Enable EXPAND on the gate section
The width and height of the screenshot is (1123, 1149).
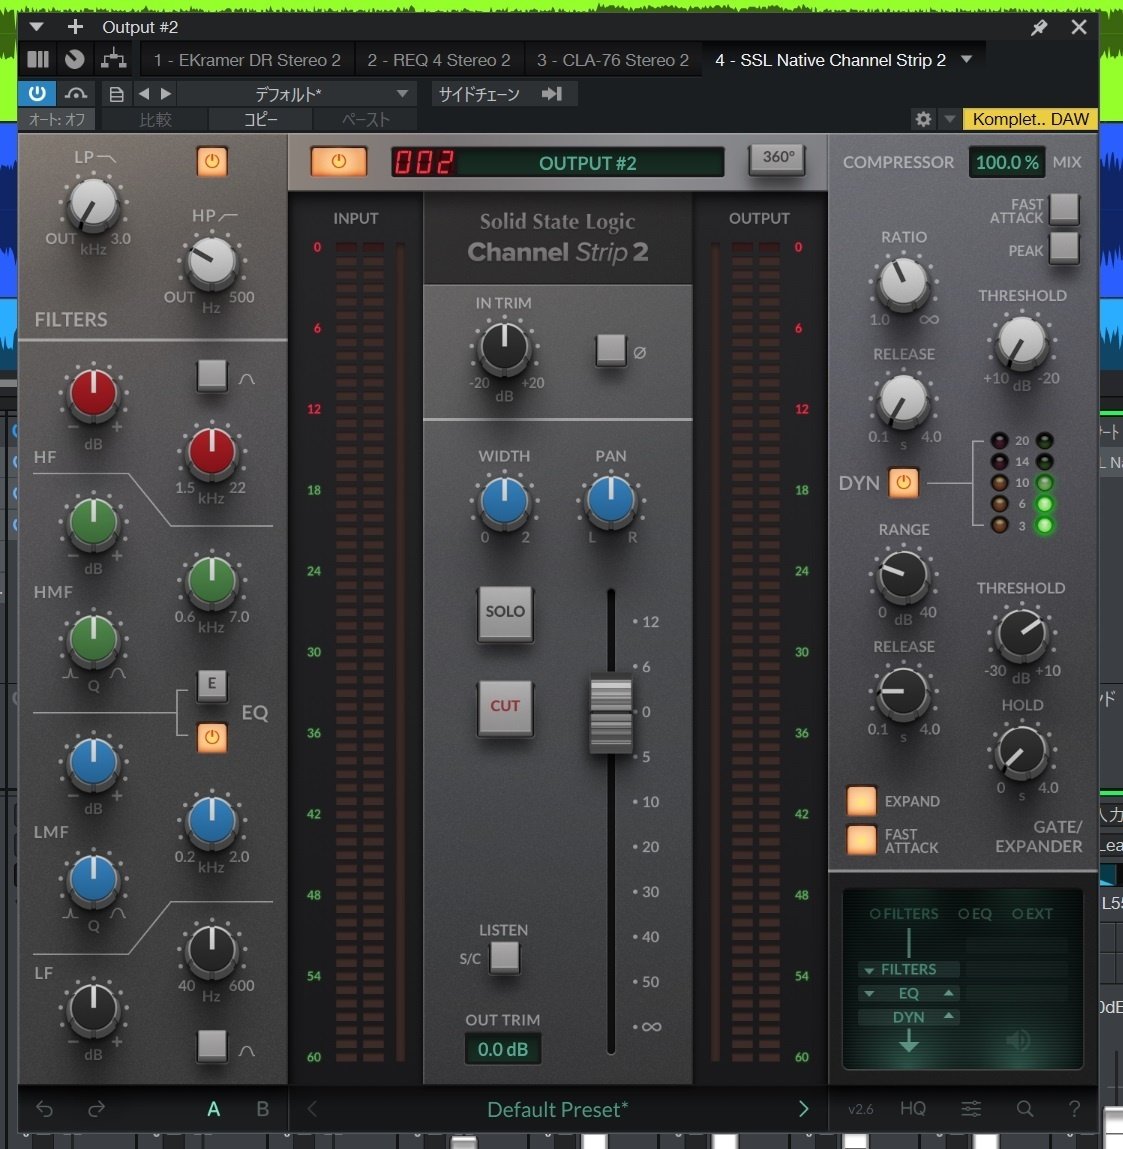(x=861, y=800)
